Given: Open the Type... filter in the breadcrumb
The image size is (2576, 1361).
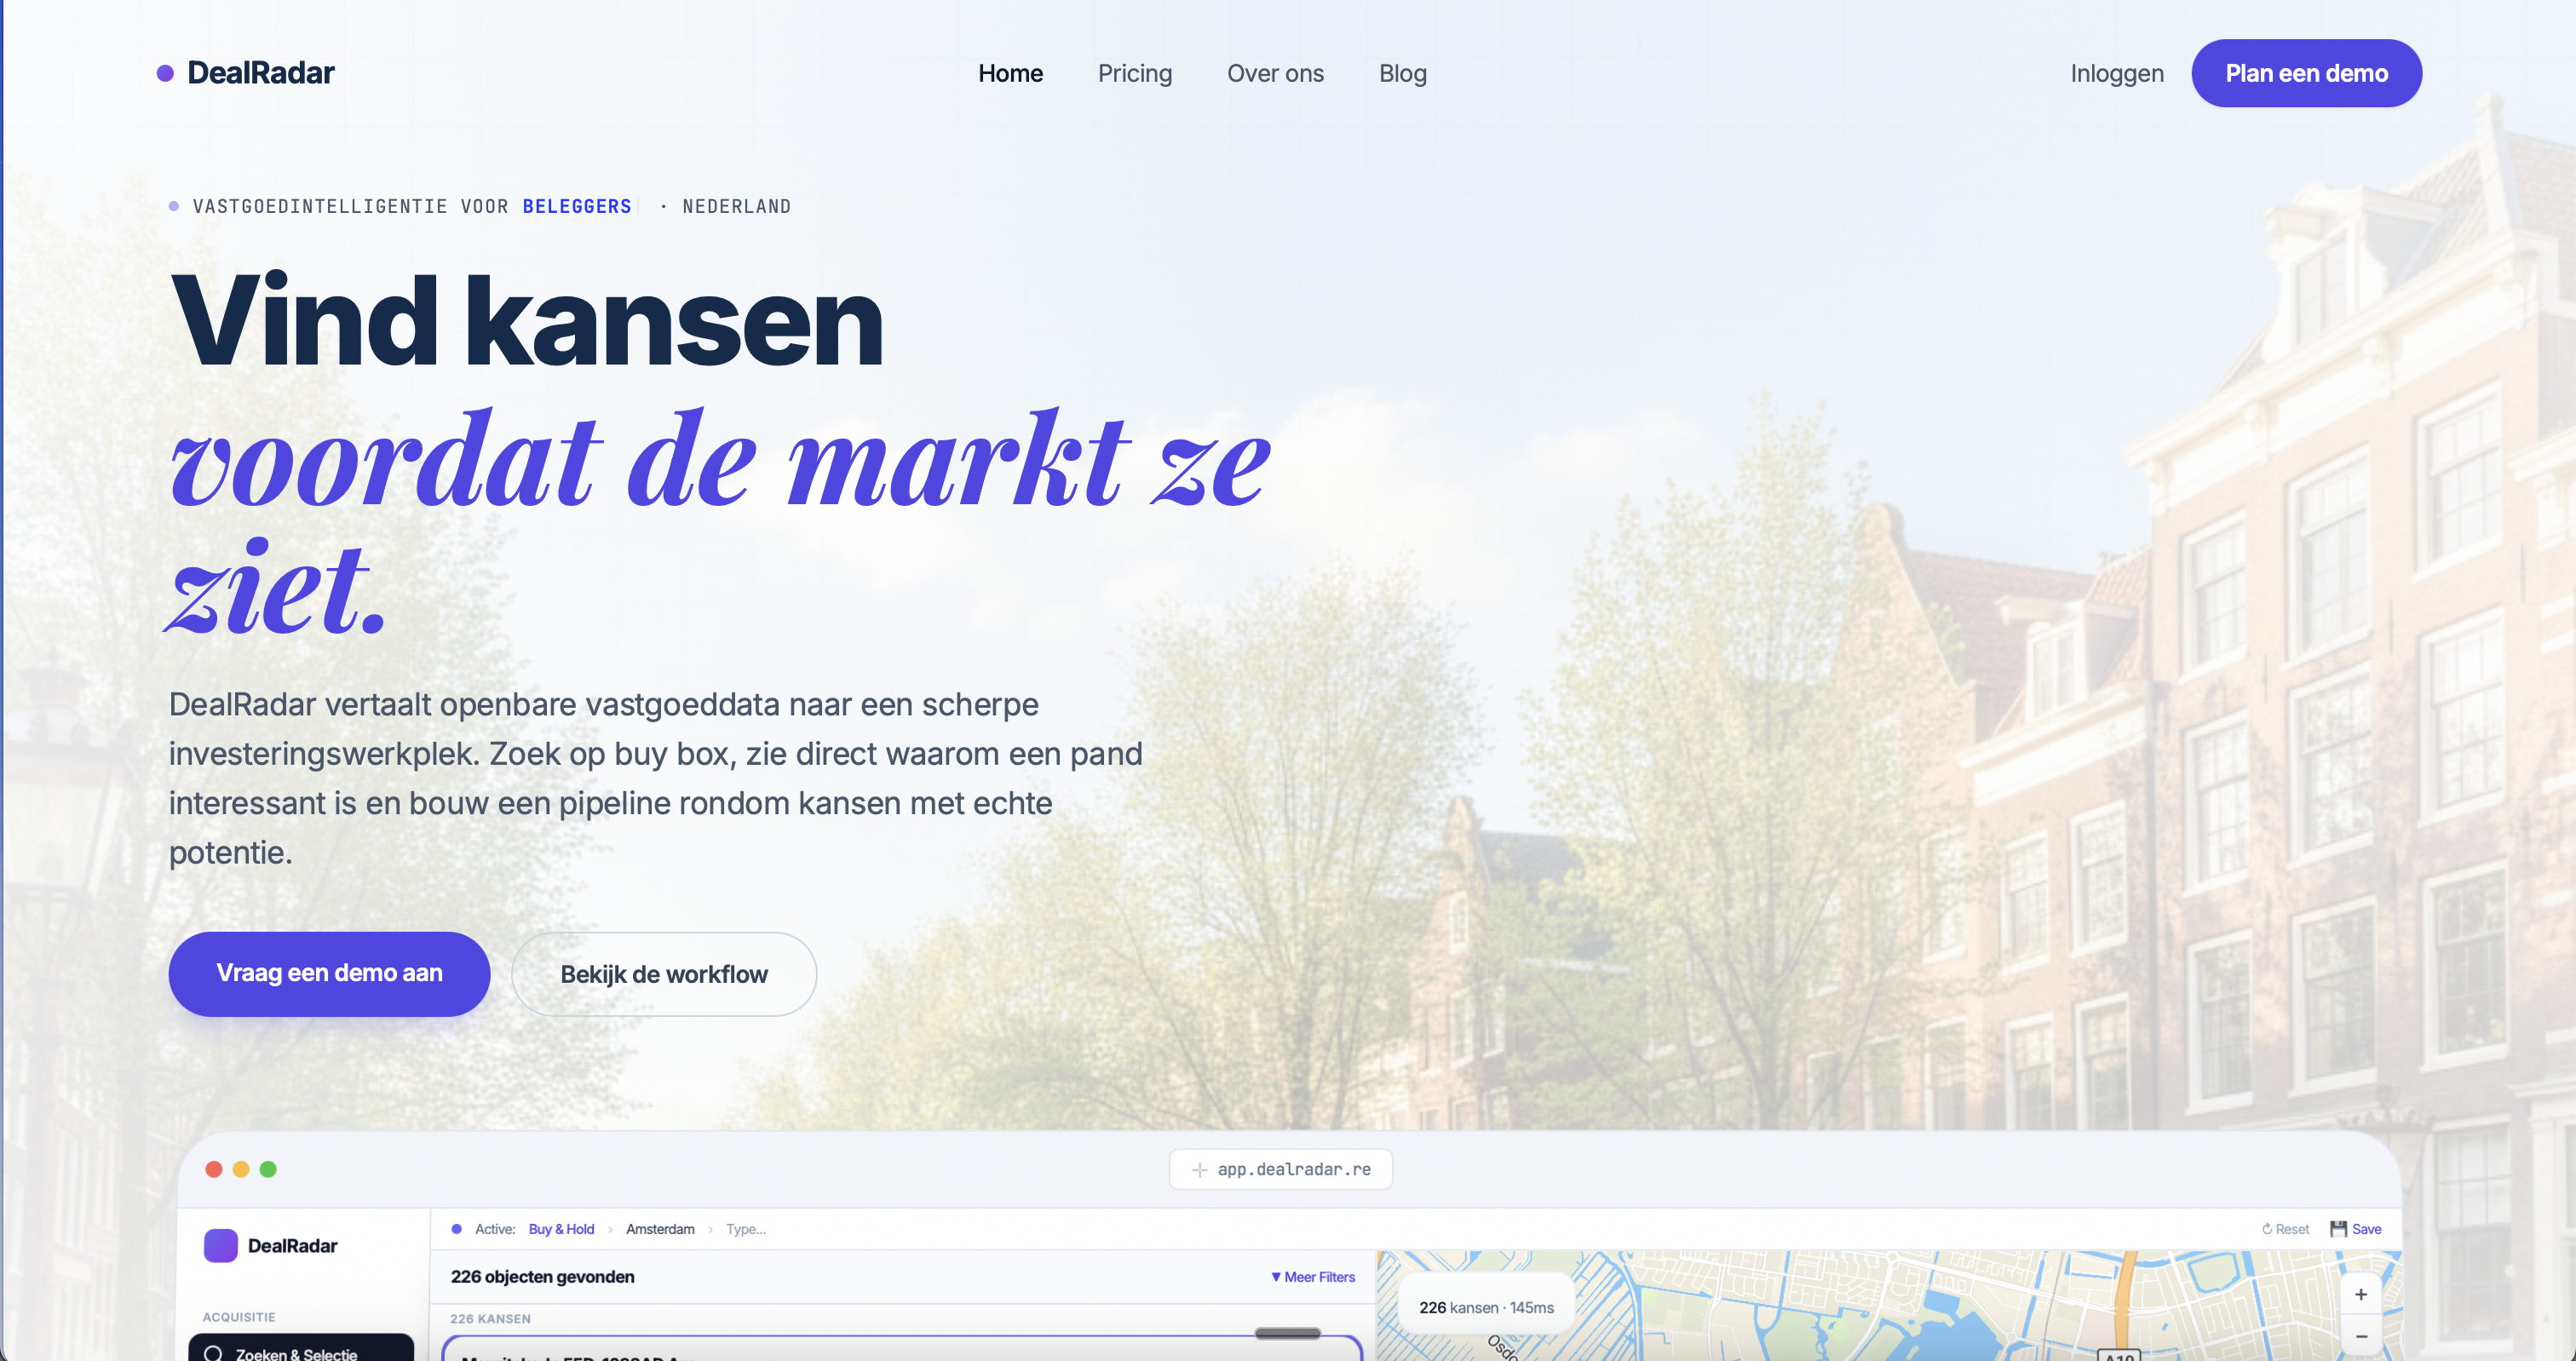Looking at the screenshot, I should tap(745, 1229).
